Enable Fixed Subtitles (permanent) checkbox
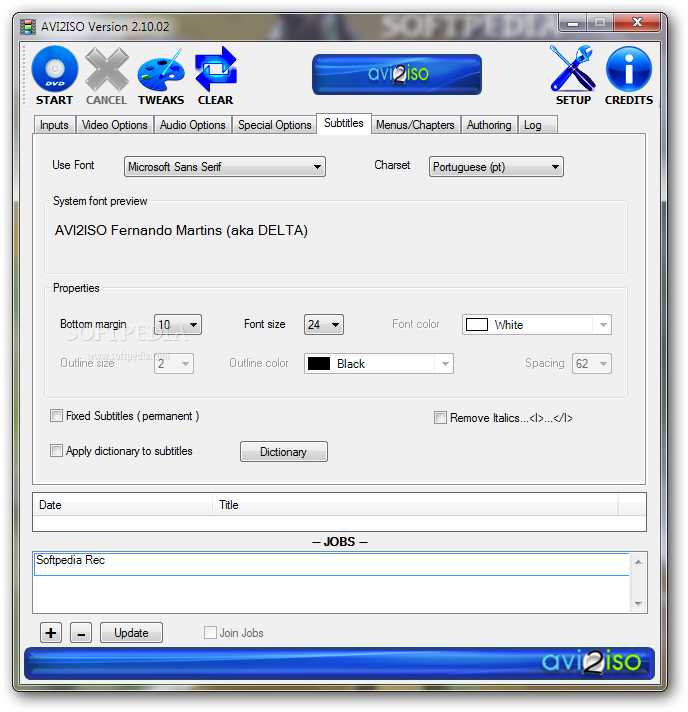 click(56, 415)
